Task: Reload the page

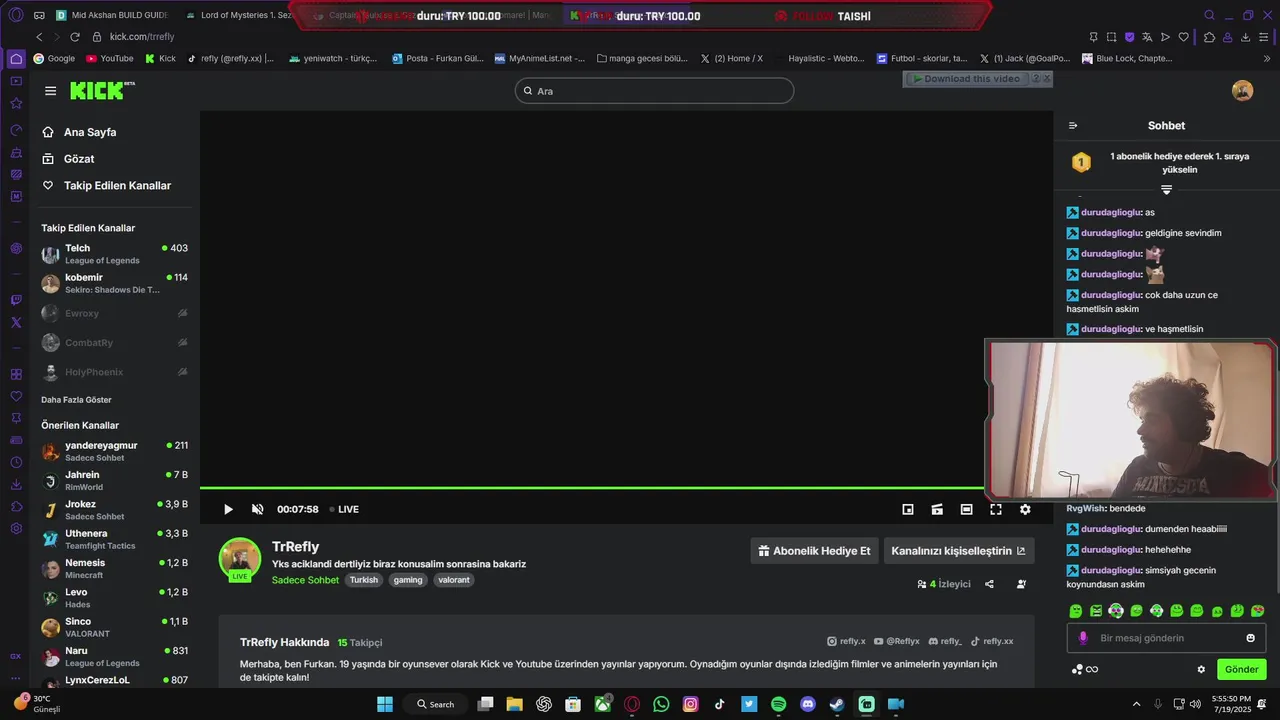Action: [x=74, y=37]
